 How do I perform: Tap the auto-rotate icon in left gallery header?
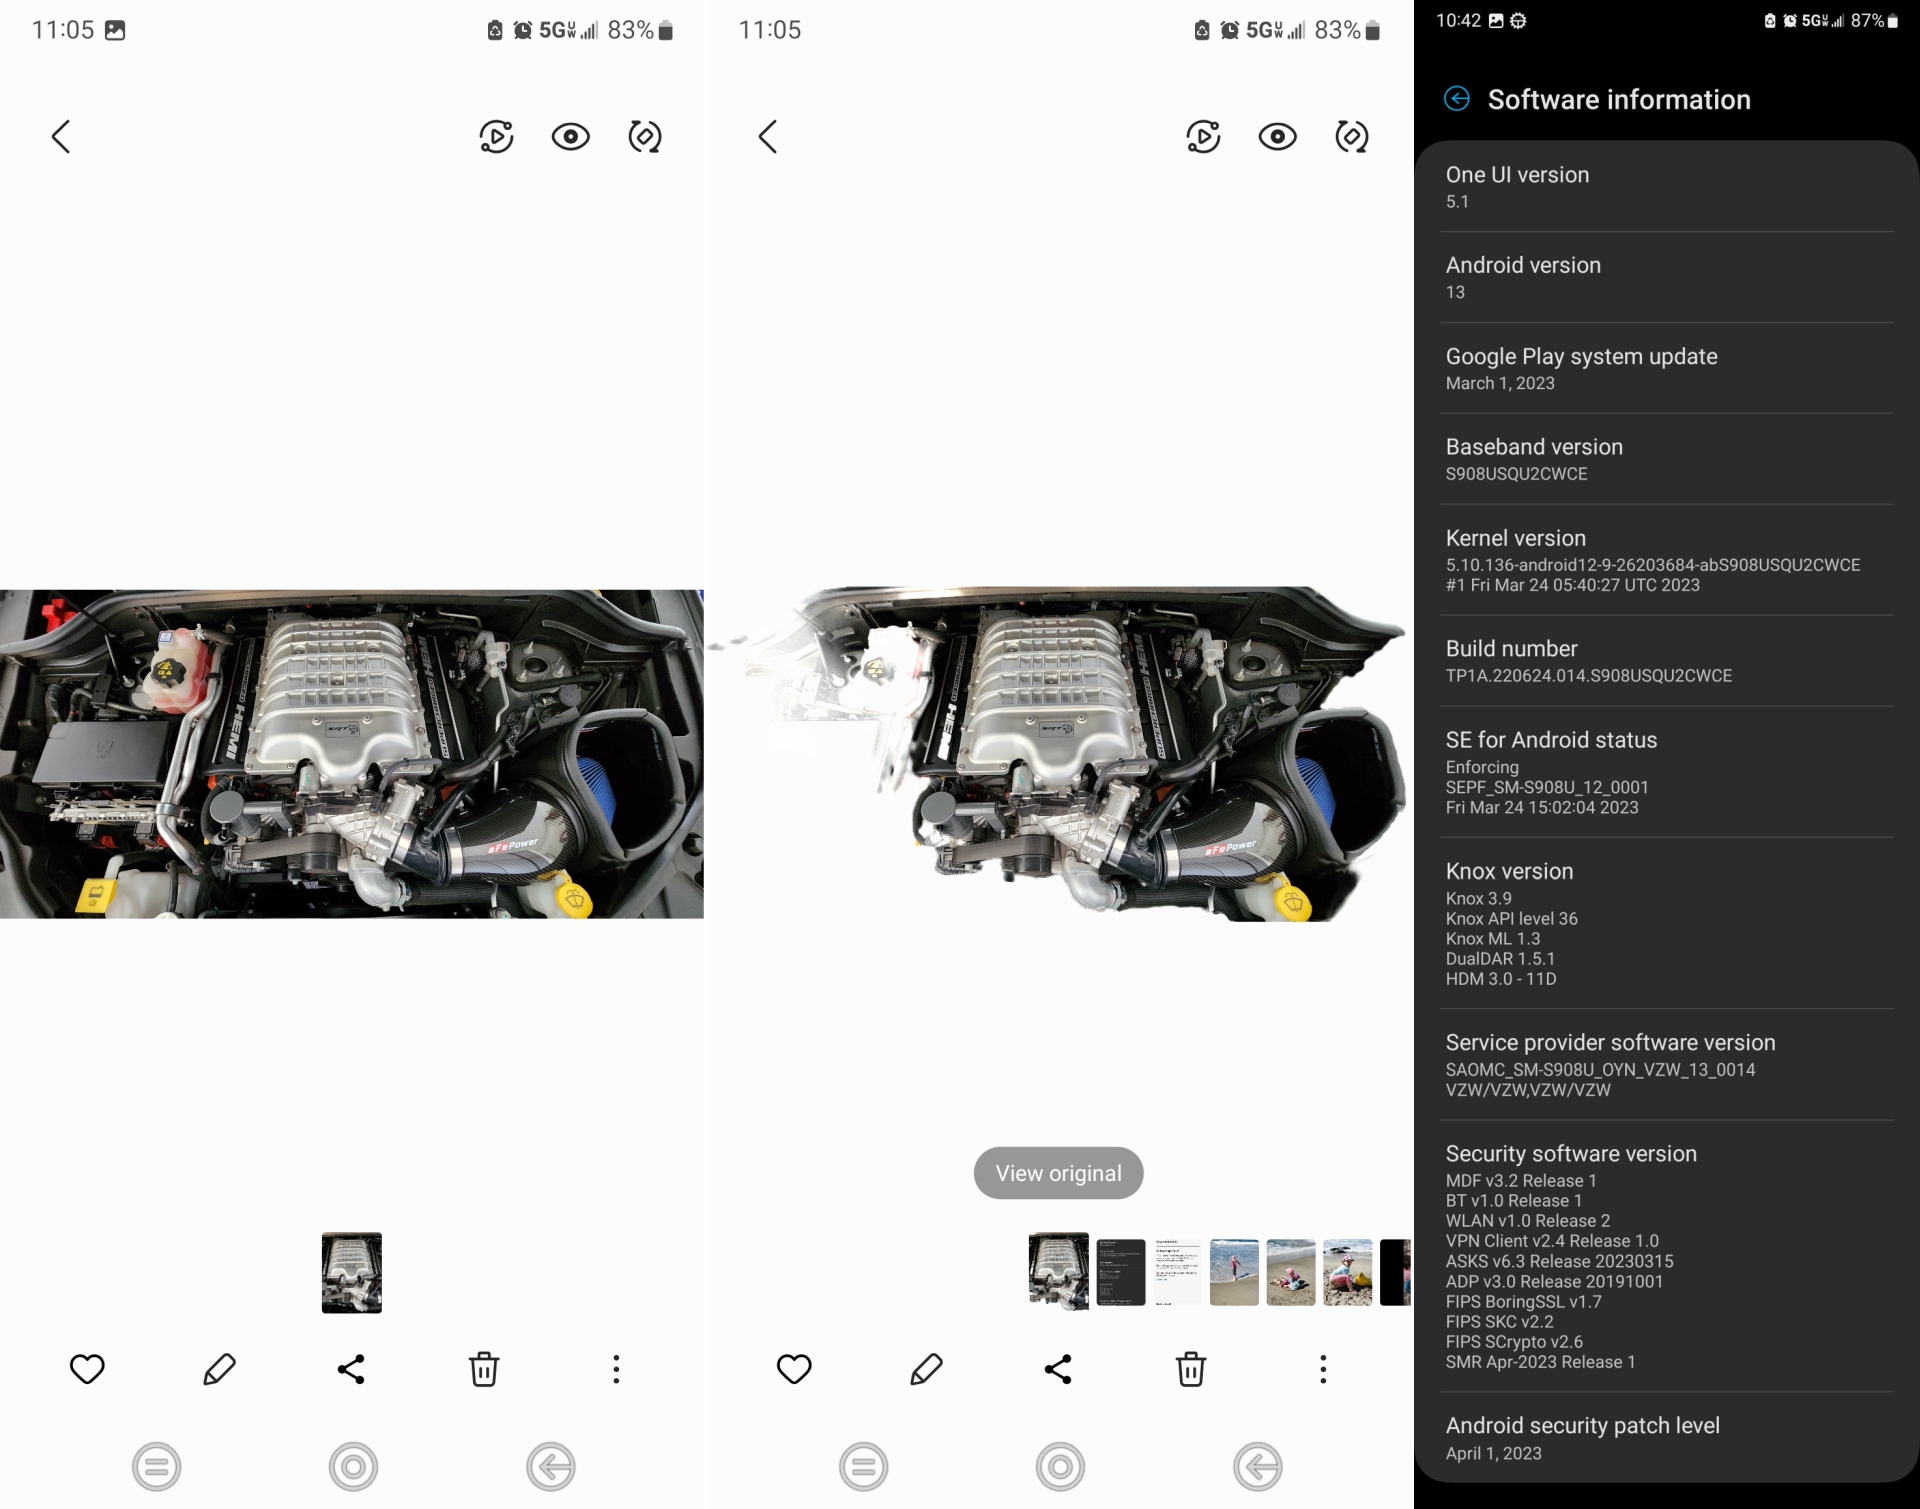point(644,137)
